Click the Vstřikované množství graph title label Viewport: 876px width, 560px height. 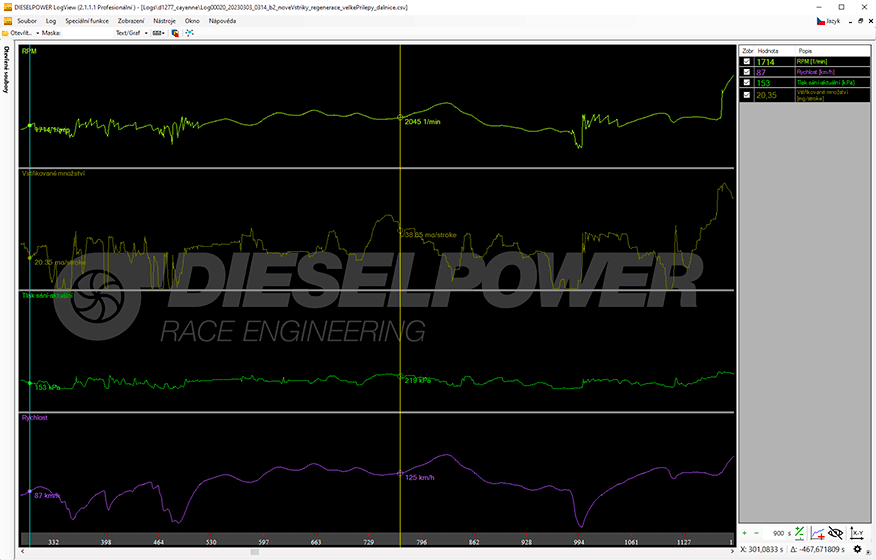pos(53,173)
